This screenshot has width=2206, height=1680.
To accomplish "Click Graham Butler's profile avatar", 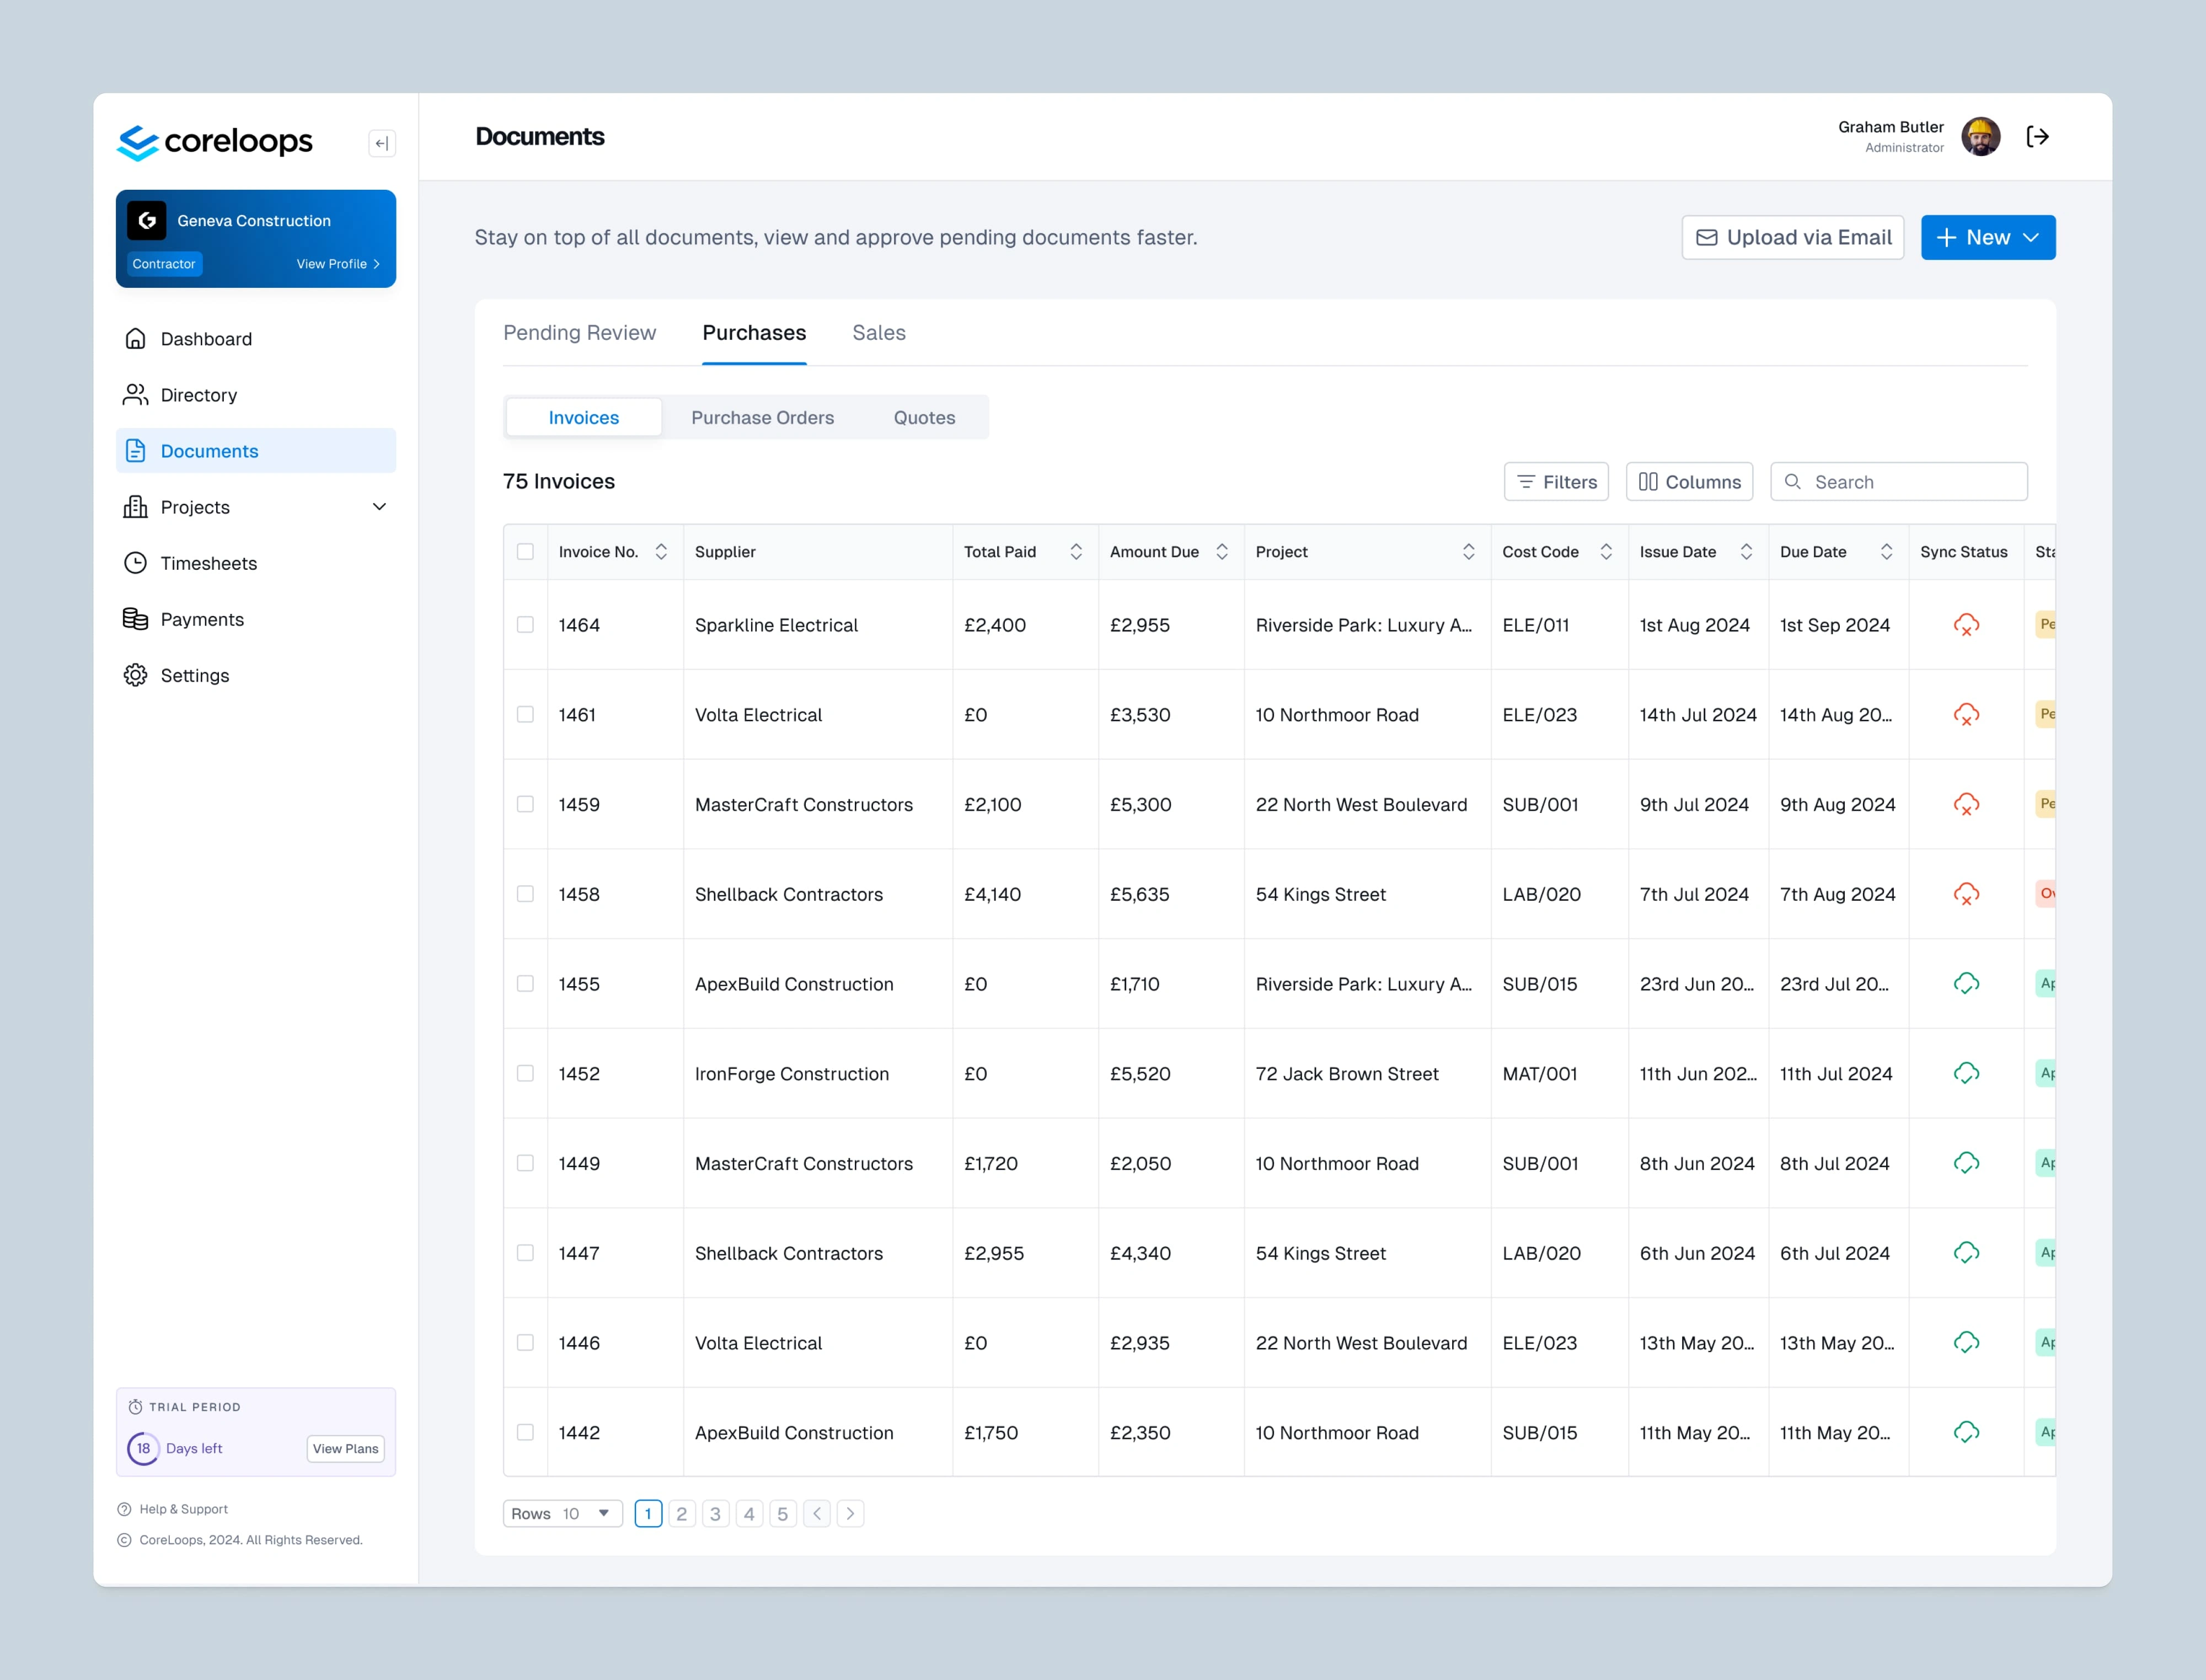I will click(x=1980, y=137).
